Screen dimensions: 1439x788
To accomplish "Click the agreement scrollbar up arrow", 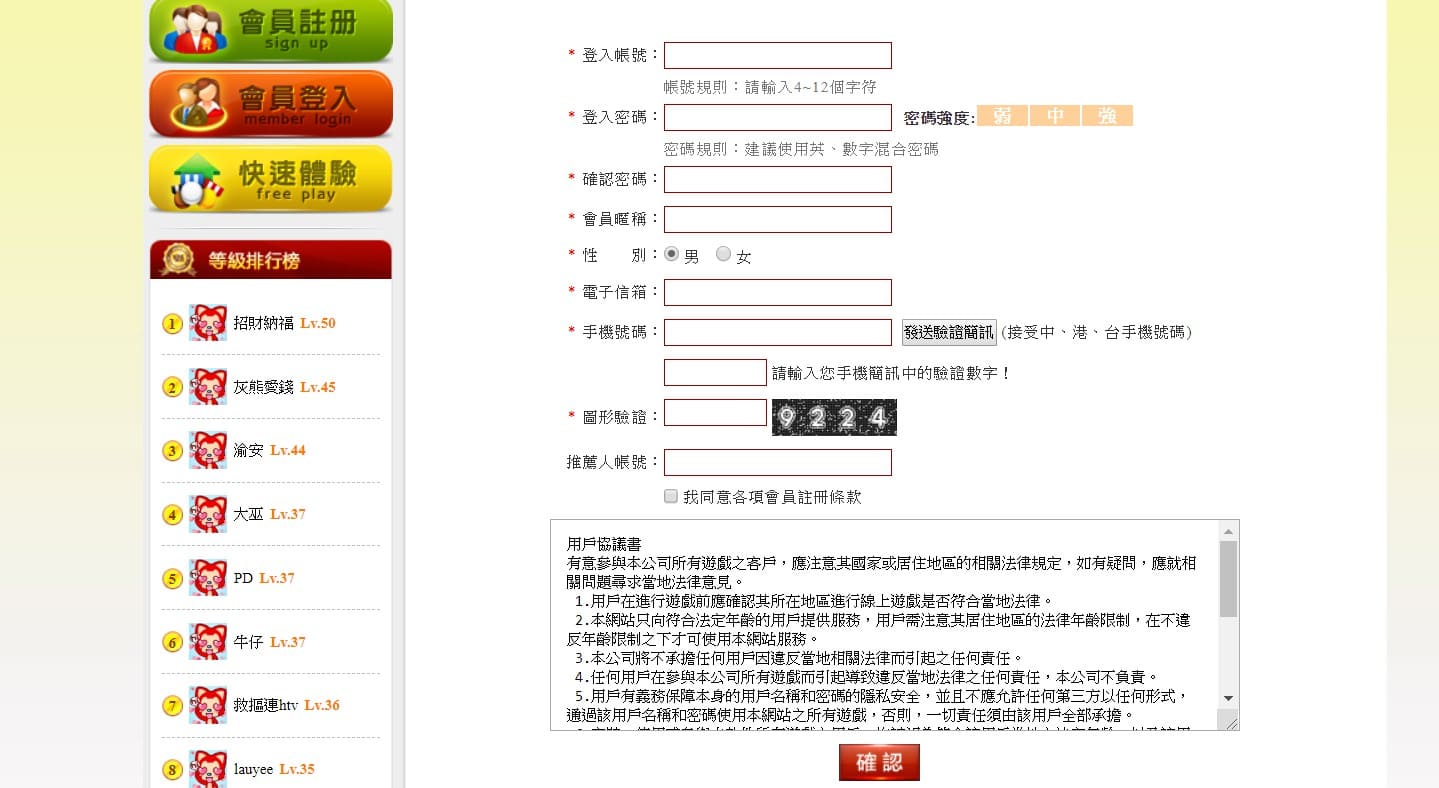I will pos(1228,531).
